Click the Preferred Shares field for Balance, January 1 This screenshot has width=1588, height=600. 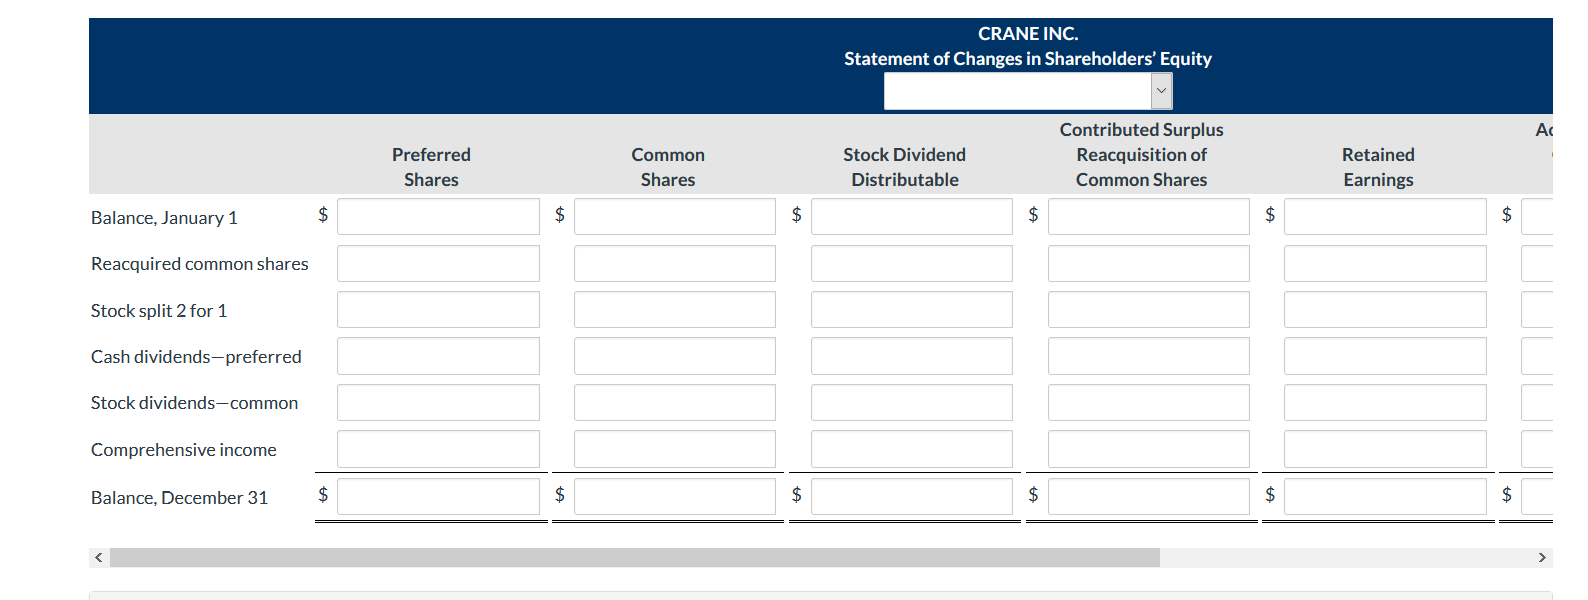click(438, 216)
